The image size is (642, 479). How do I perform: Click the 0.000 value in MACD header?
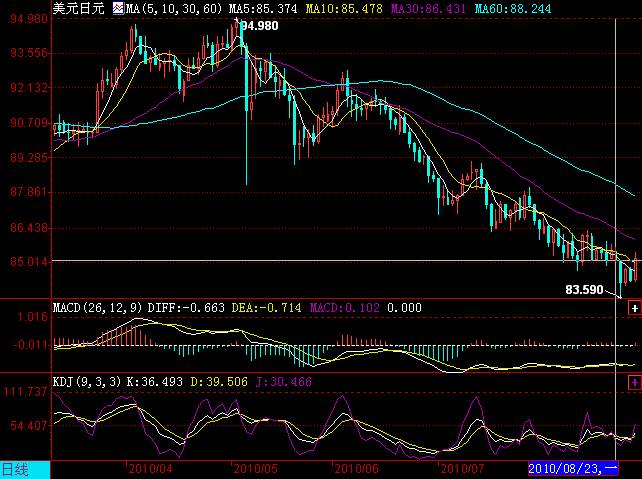(404, 308)
